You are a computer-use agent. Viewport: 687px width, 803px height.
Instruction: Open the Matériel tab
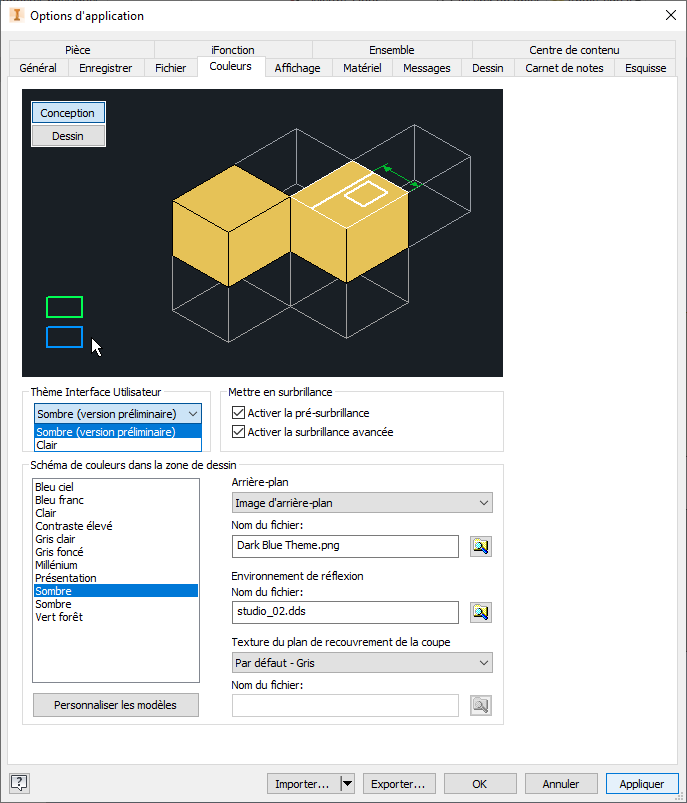(x=362, y=68)
